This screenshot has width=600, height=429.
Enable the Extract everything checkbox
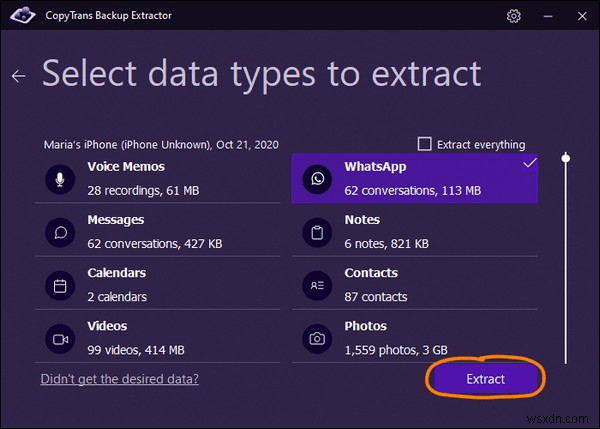click(424, 144)
